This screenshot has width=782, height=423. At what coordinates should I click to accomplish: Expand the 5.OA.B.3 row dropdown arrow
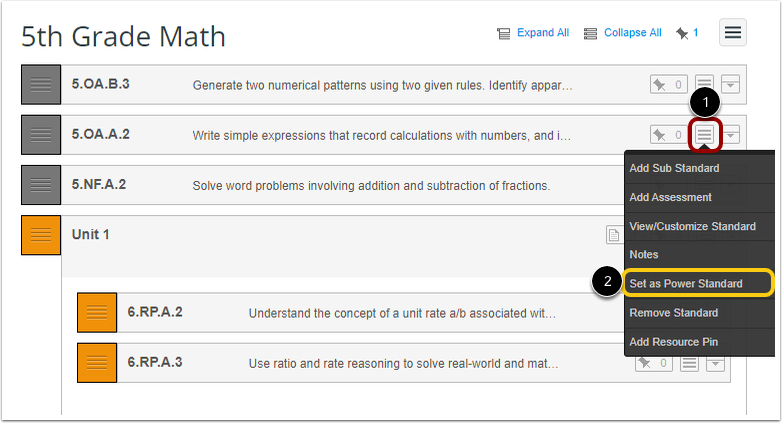[730, 85]
